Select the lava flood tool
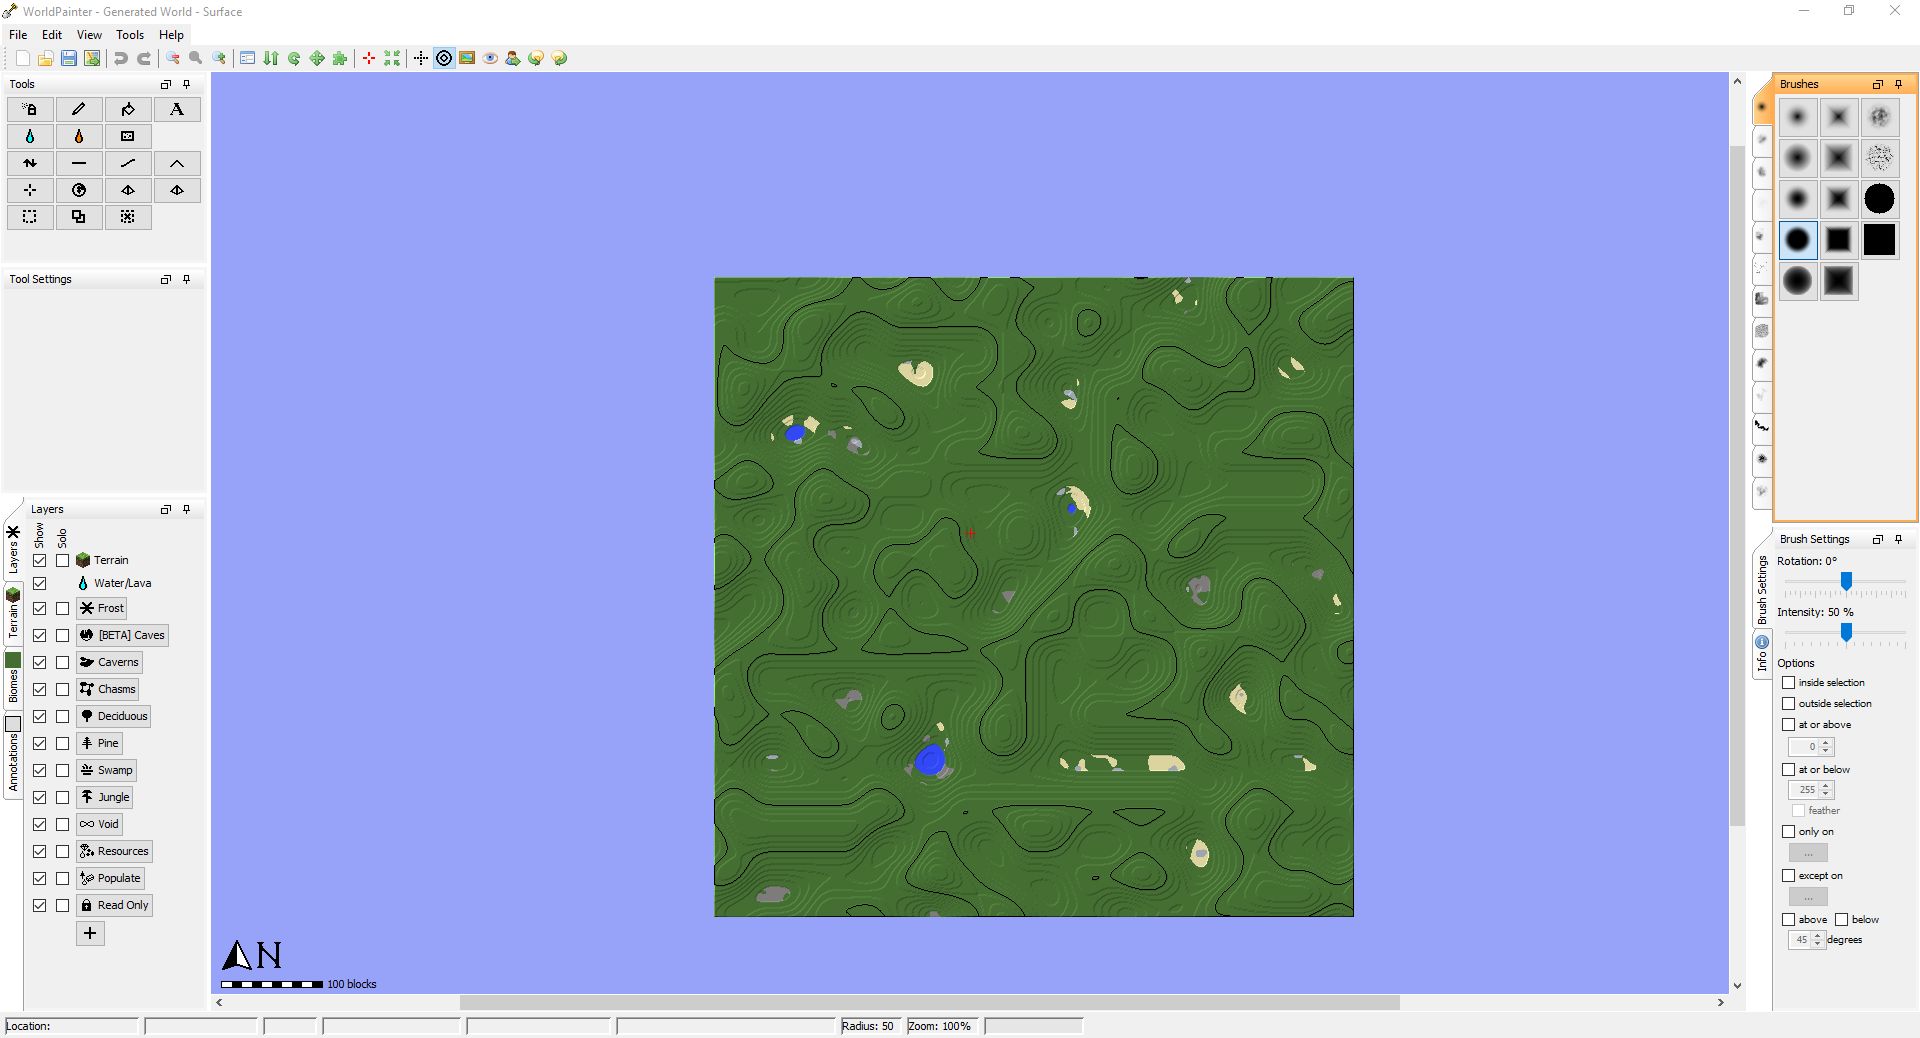 pyautogui.click(x=79, y=136)
